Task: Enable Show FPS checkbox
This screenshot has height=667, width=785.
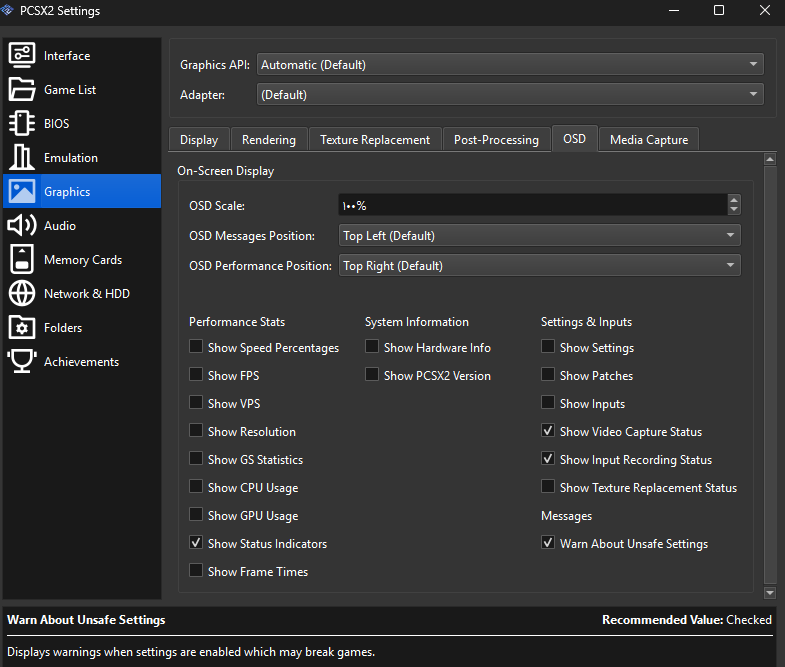Action: click(x=196, y=375)
